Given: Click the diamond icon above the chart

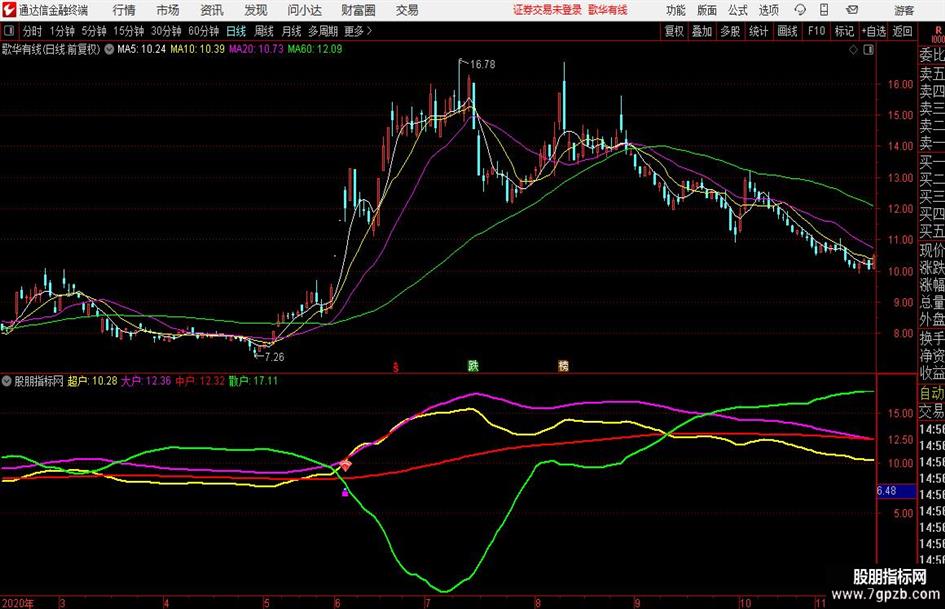Looking at the screenshot, I should [x=853, y=50].
